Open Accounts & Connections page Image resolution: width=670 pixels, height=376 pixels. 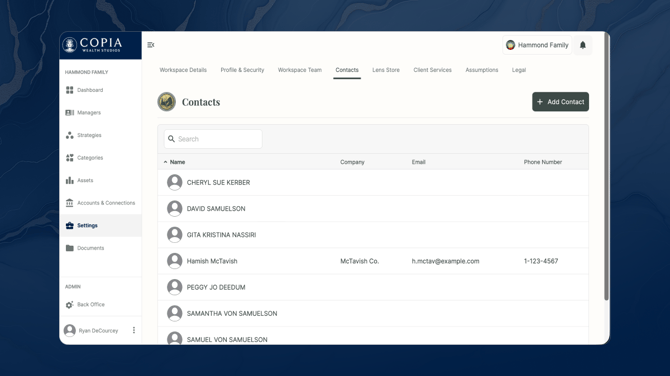pos(106,203)
